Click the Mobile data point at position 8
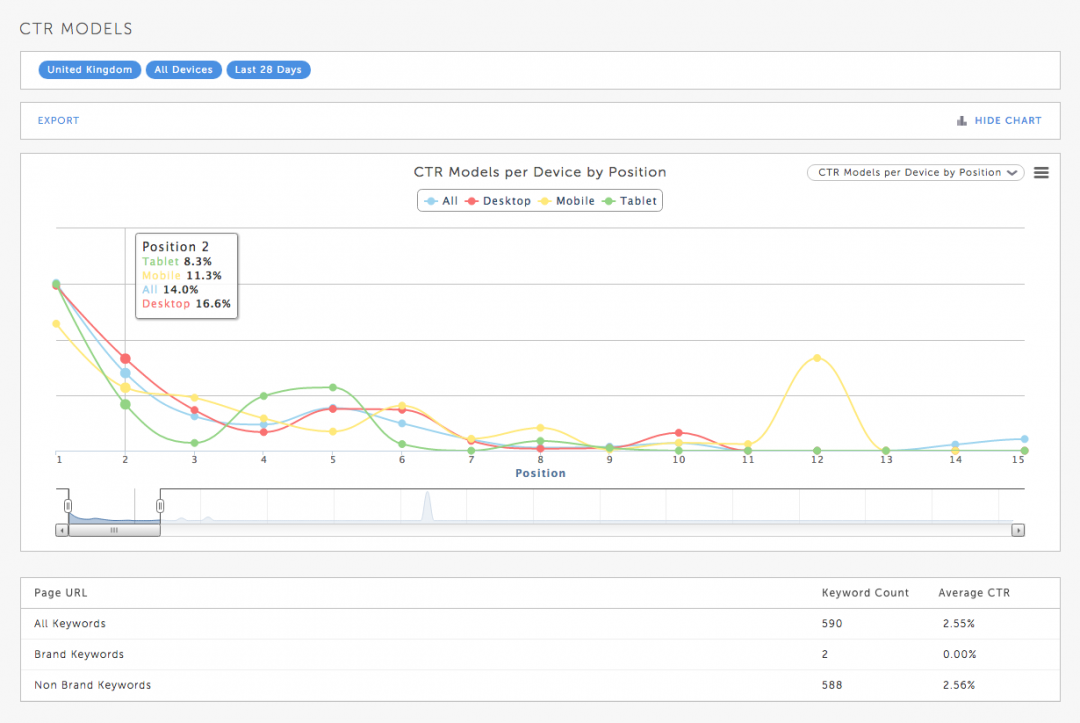Screen dimensions: 1080x723 540,428
